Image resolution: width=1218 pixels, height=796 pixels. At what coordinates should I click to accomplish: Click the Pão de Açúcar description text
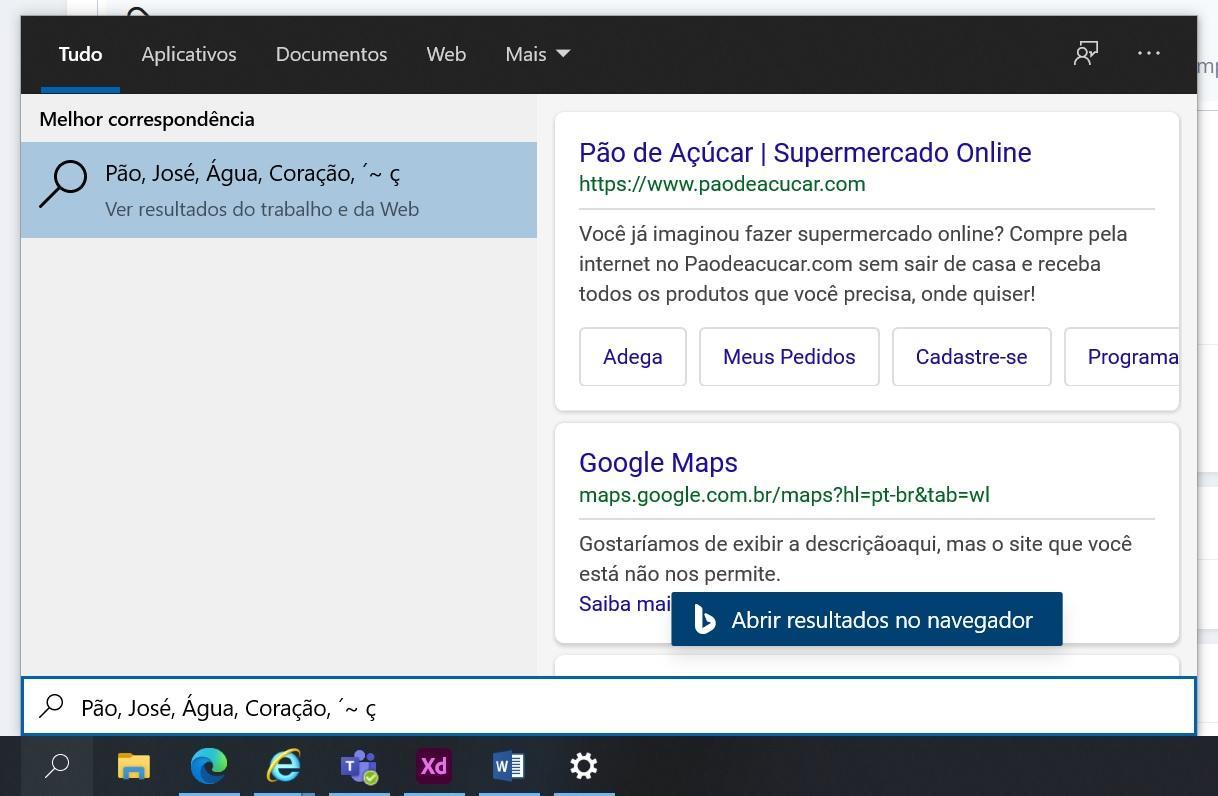click(x=853, y=264)
